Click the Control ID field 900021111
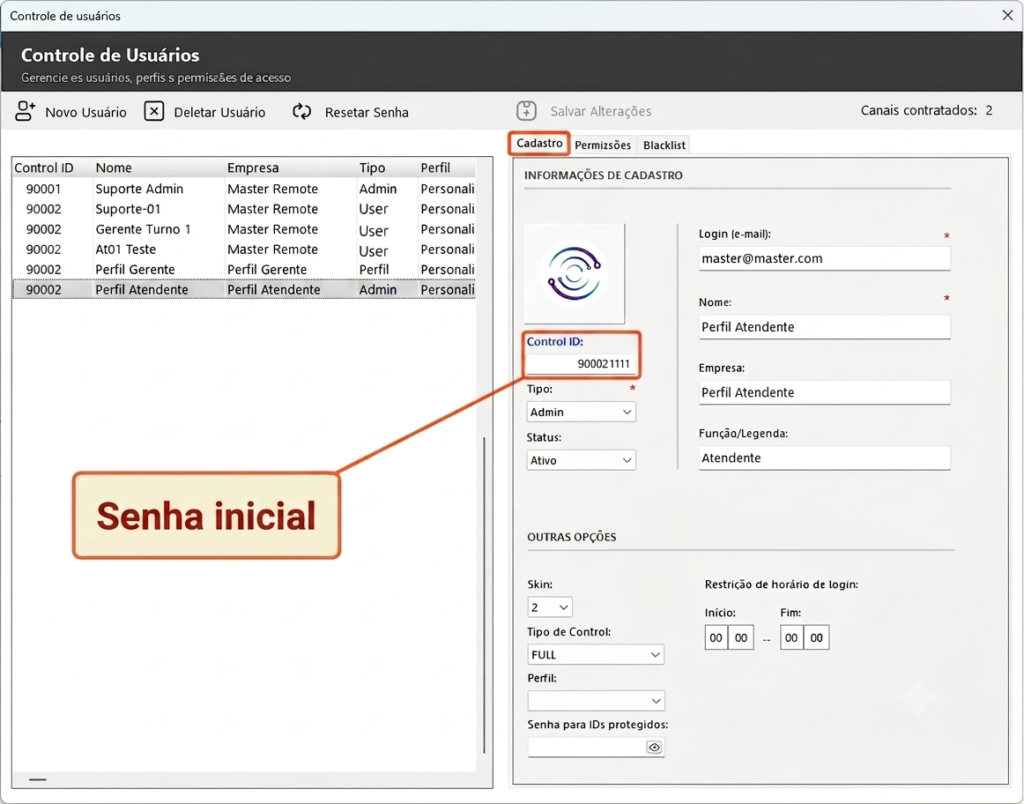Screen dimensions: 1024x804 tap(580, 364)
